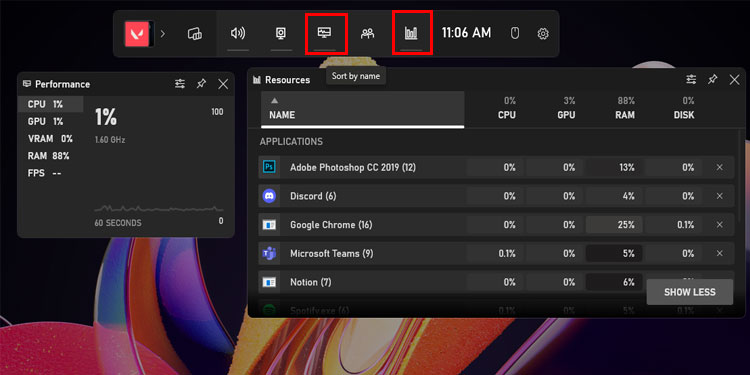Select the Notion (7) row
Viewport: 750px width, 375px height.
496,282
